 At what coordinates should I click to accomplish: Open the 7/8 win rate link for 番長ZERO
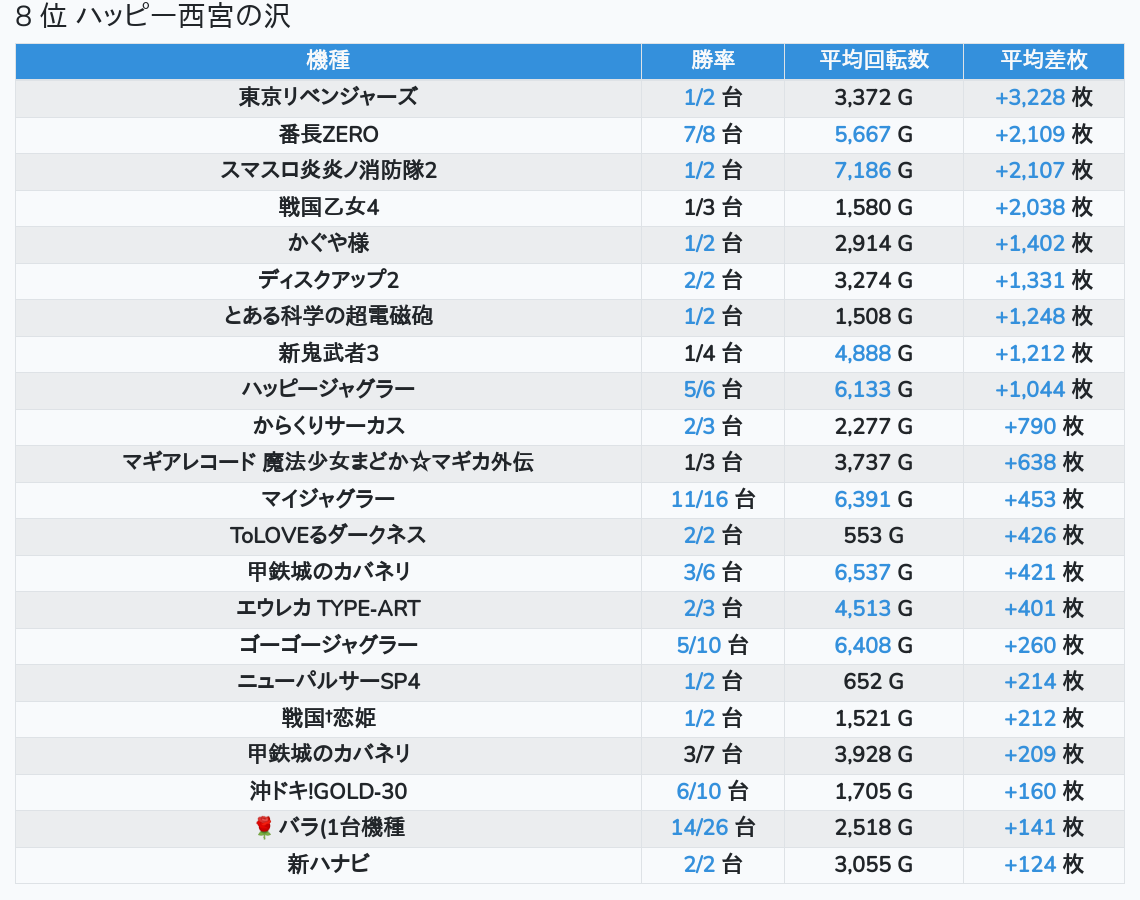point(699,134)
